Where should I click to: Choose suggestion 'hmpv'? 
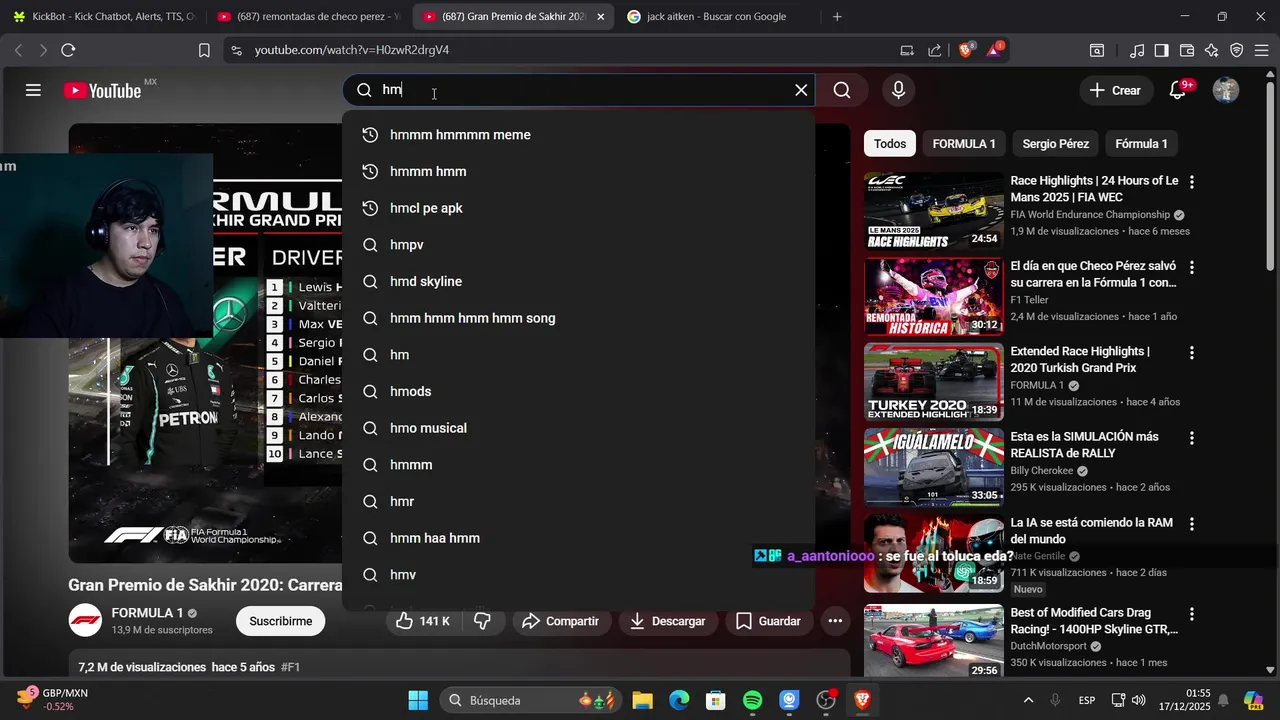click(x=578, y=245)
